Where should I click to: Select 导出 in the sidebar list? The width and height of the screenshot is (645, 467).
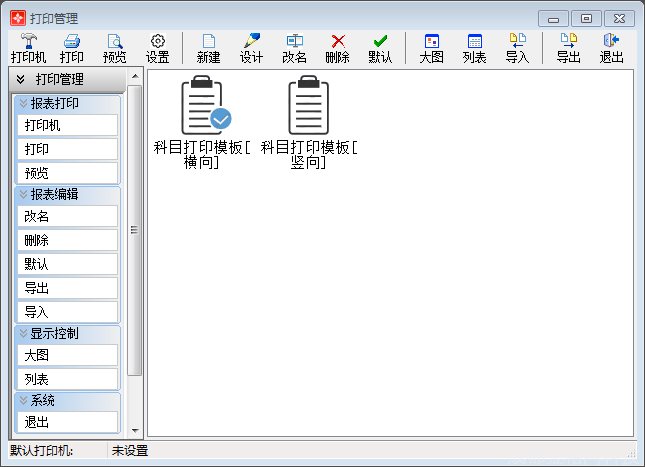coord(68,288)
